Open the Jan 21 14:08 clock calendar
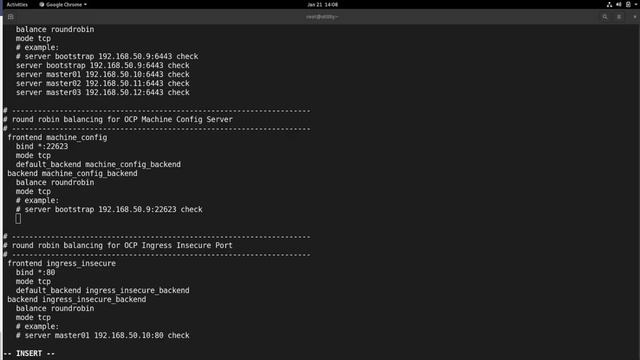This screenshot has width=640, height=360. pos(322,4)
